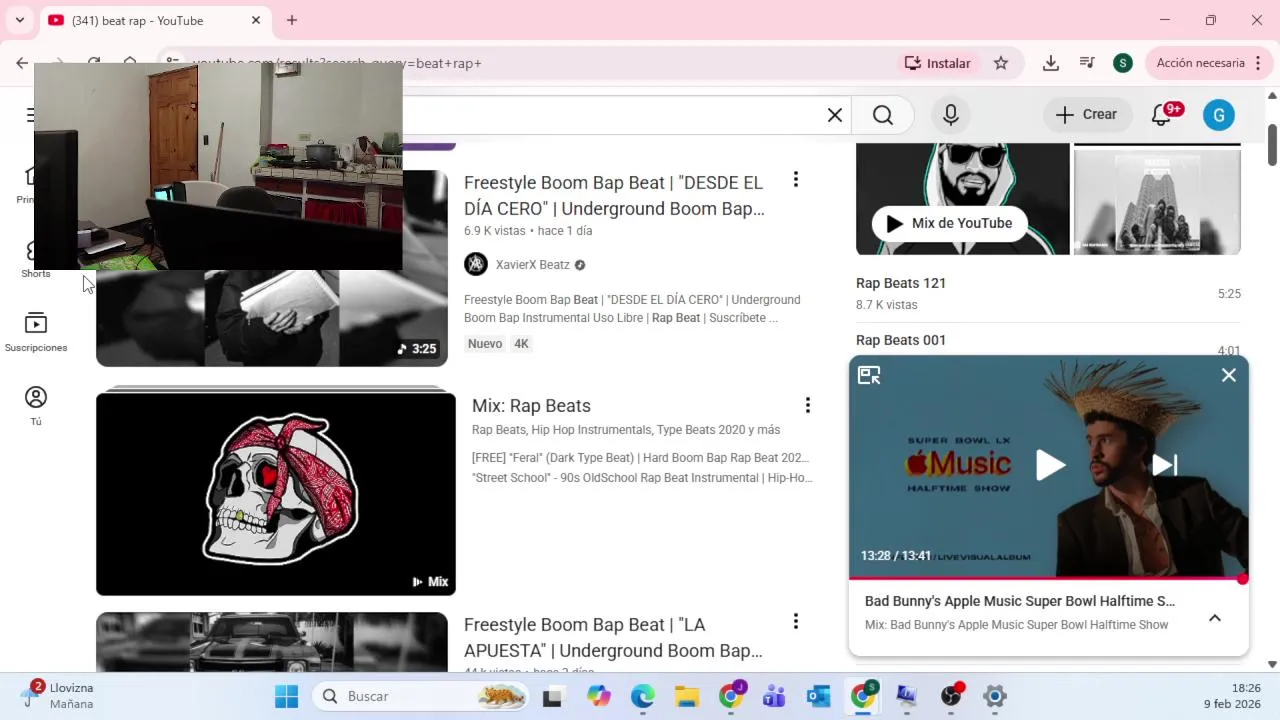Start voice search with the microphone
The height and width of the screenshot is (720, 1280).
[x=951, y=115]
